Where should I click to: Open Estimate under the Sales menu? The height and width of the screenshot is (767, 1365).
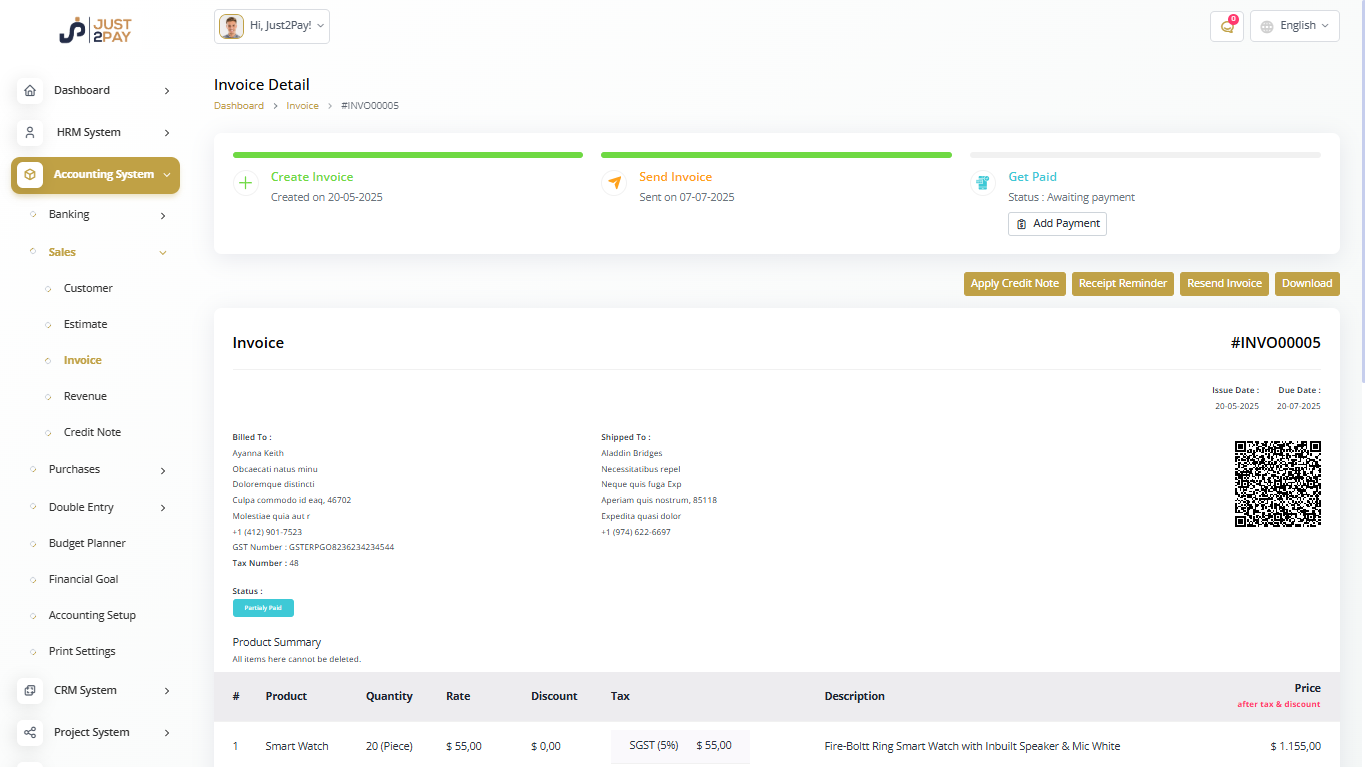tap(87, 323)
